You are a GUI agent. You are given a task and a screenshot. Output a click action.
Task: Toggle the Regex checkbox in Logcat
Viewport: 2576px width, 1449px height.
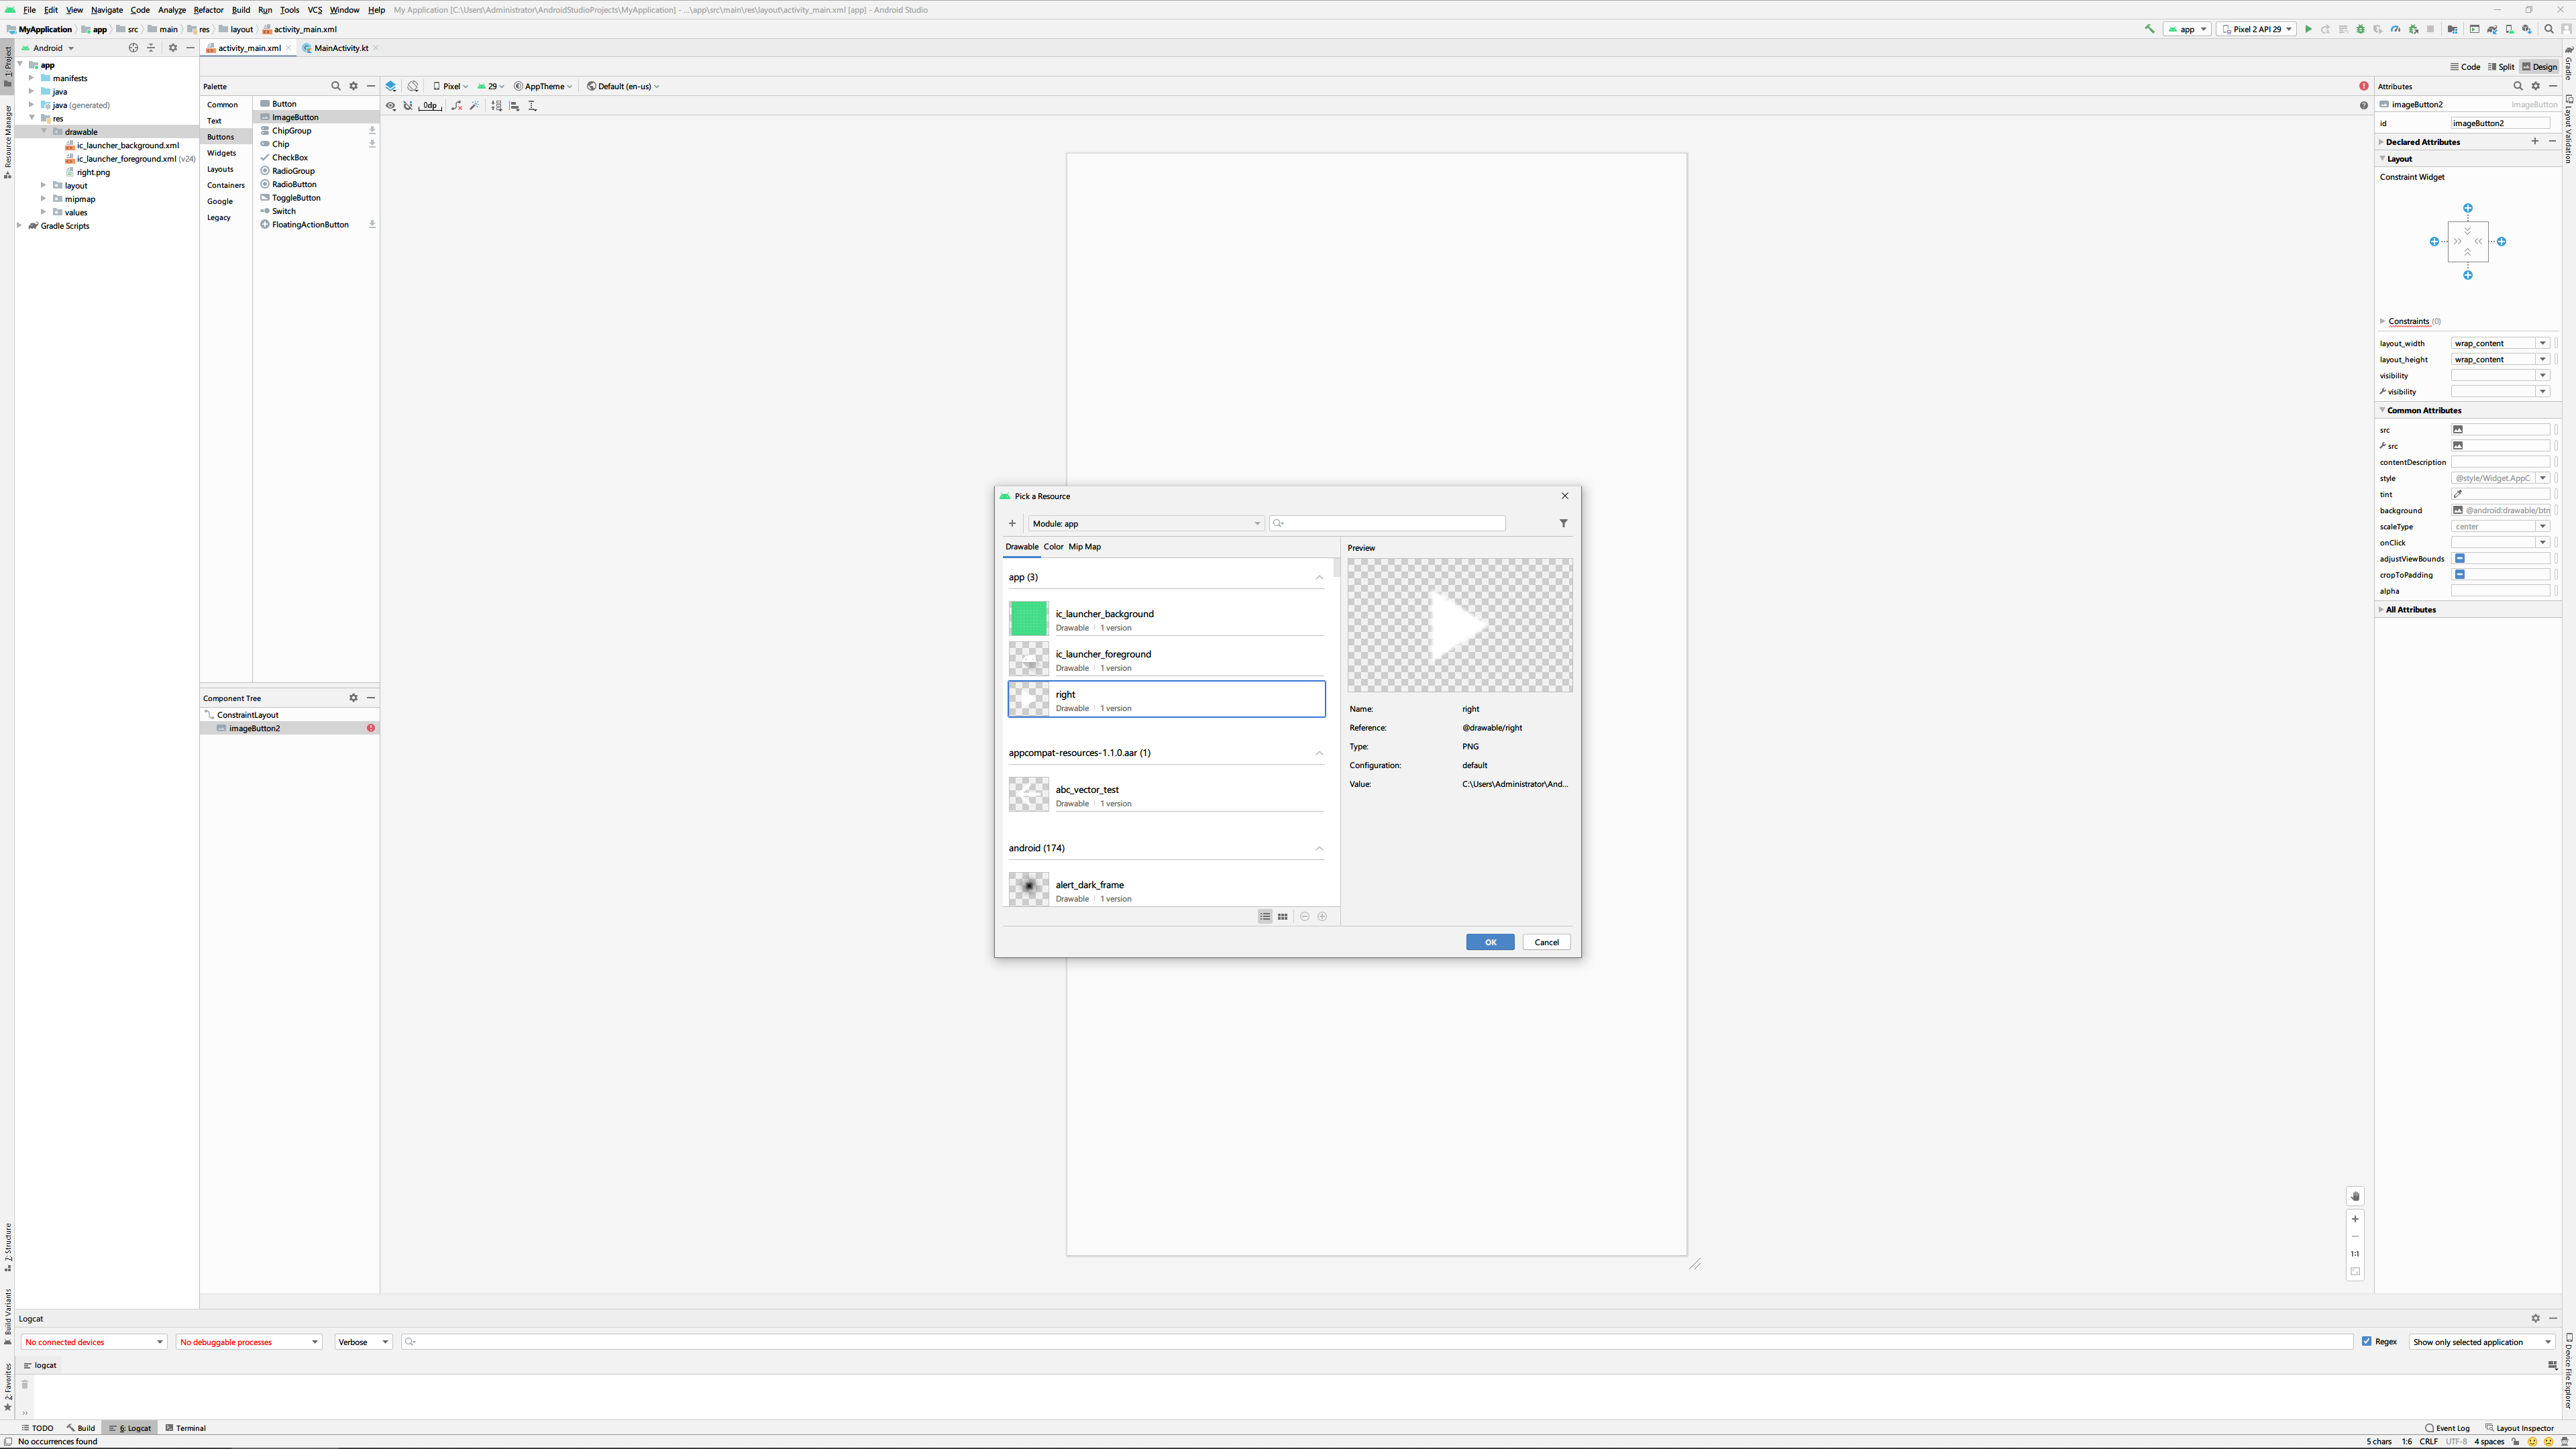2367,1341
